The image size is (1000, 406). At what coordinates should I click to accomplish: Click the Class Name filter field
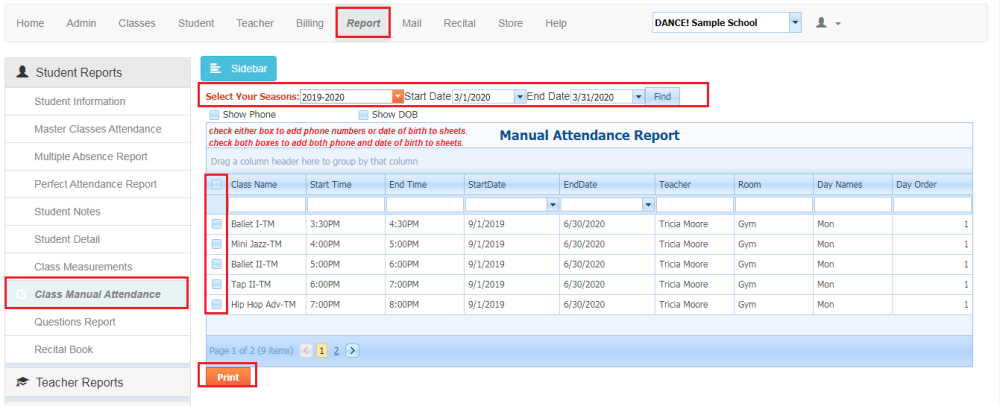[266, 205]
